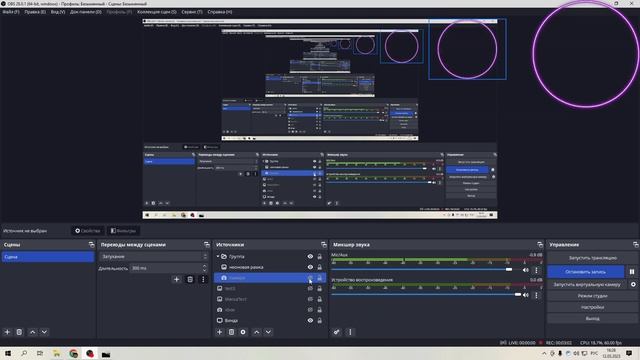Open transition three-dot options menu
The height and width of the screenshot is (360, 640).
pos(203,279)
